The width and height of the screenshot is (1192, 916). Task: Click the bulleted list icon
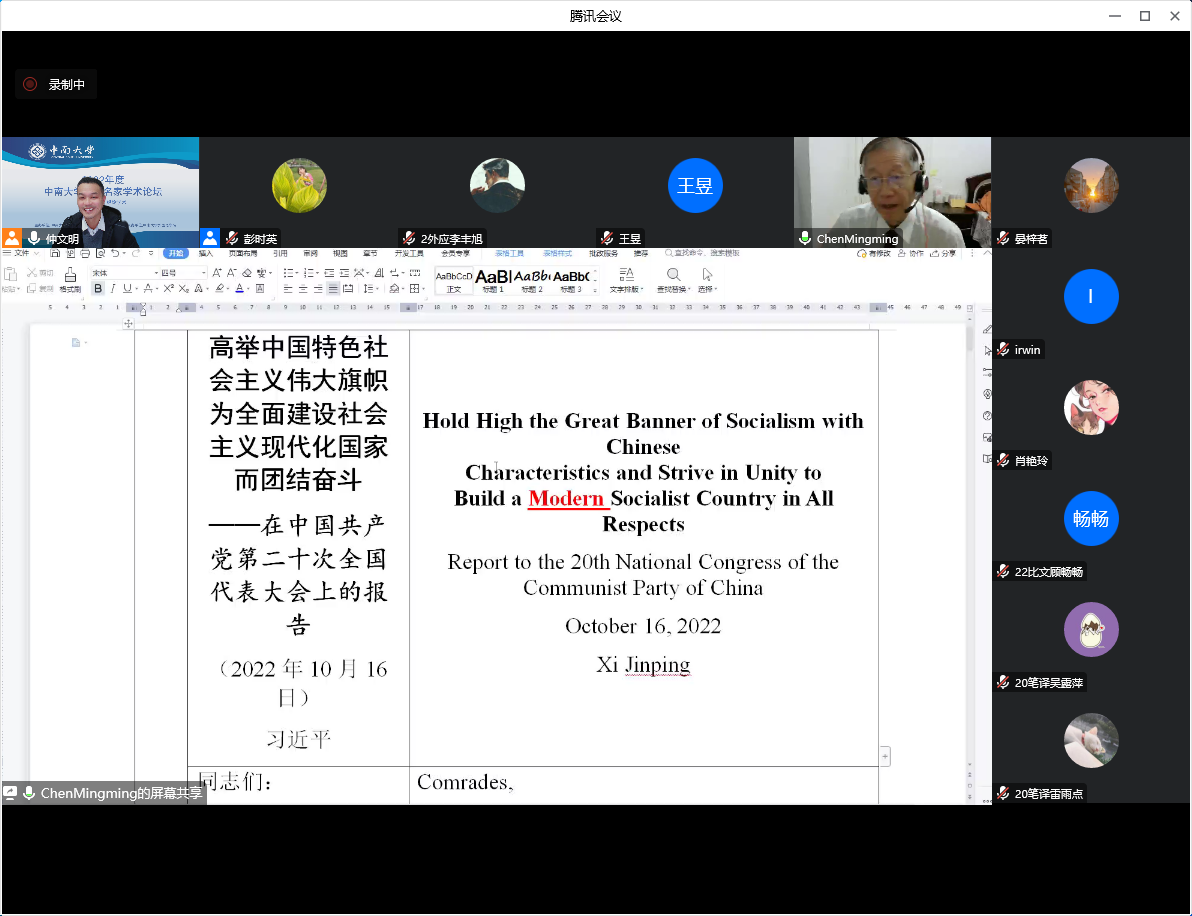click(x=288, y=273)
